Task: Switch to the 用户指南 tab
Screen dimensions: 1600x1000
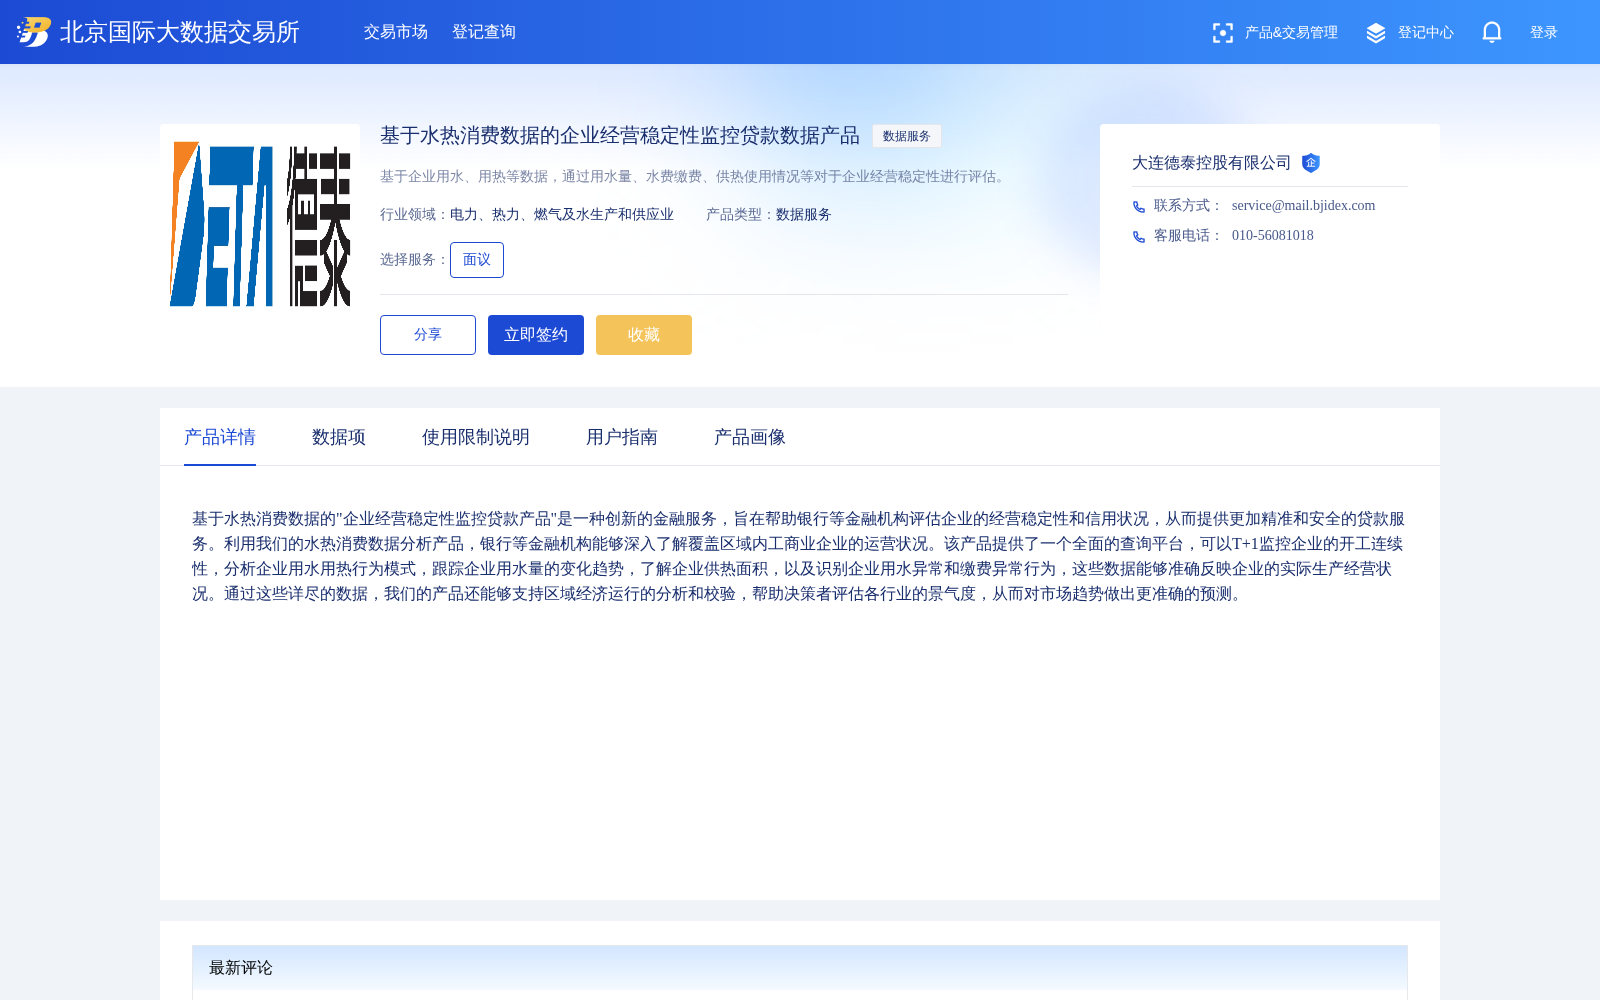Action: [622, 437]
